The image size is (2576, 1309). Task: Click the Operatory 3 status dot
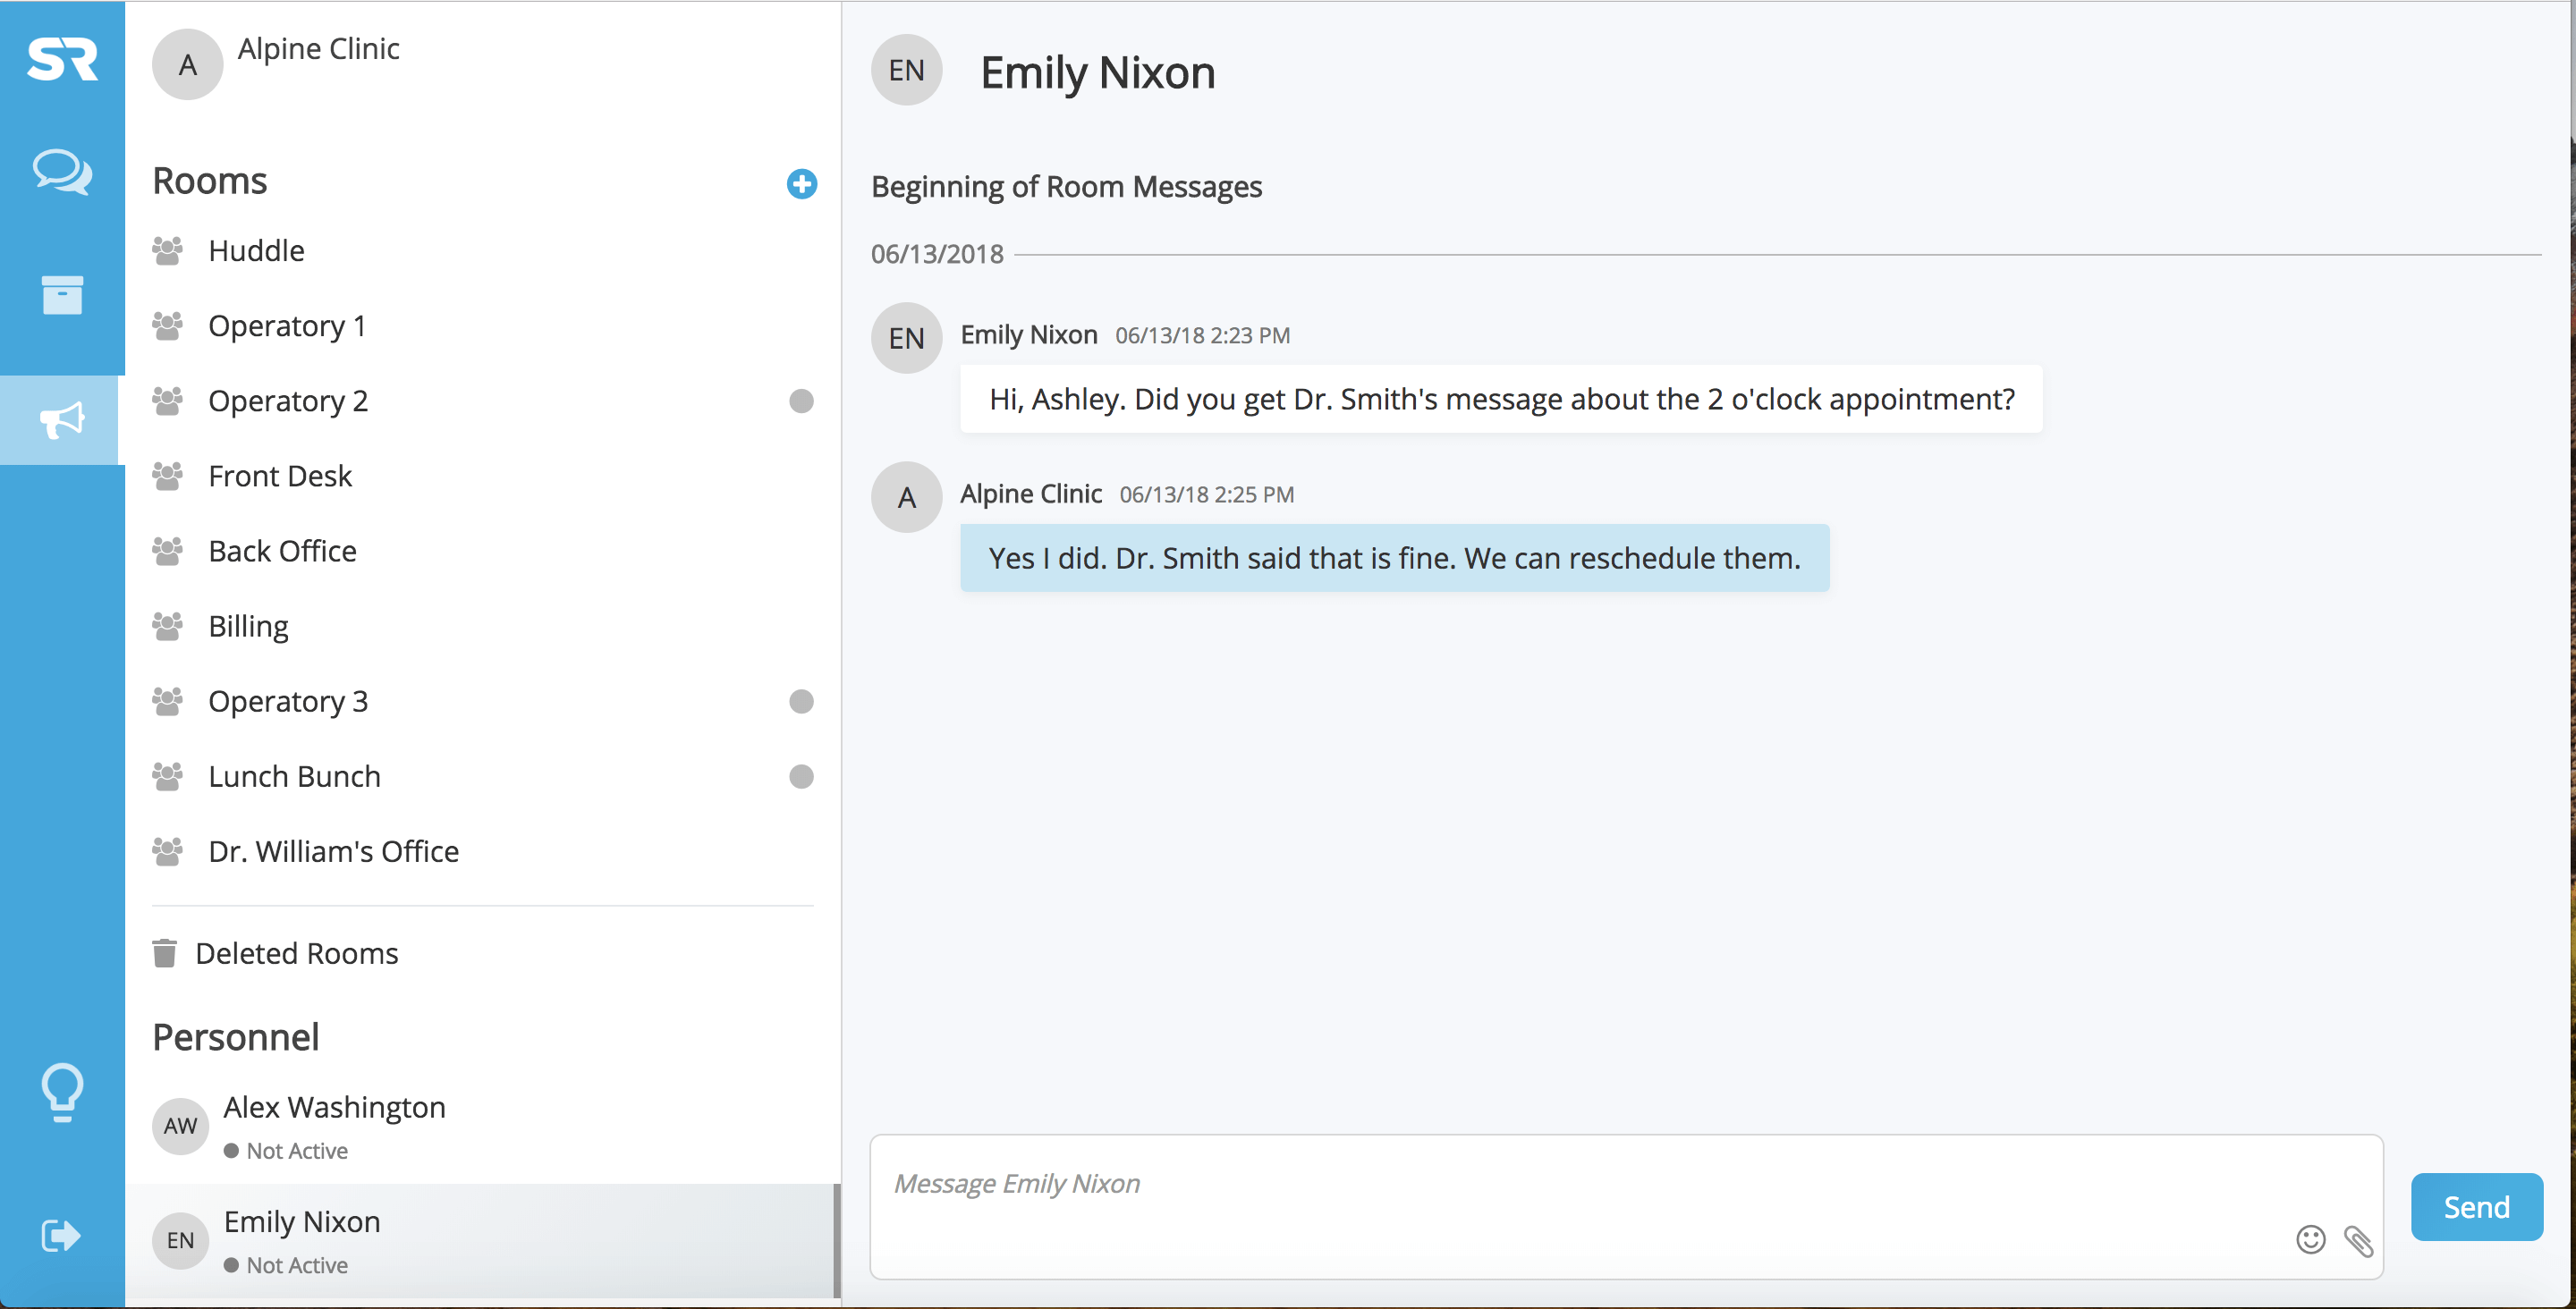tap(801, 701)
